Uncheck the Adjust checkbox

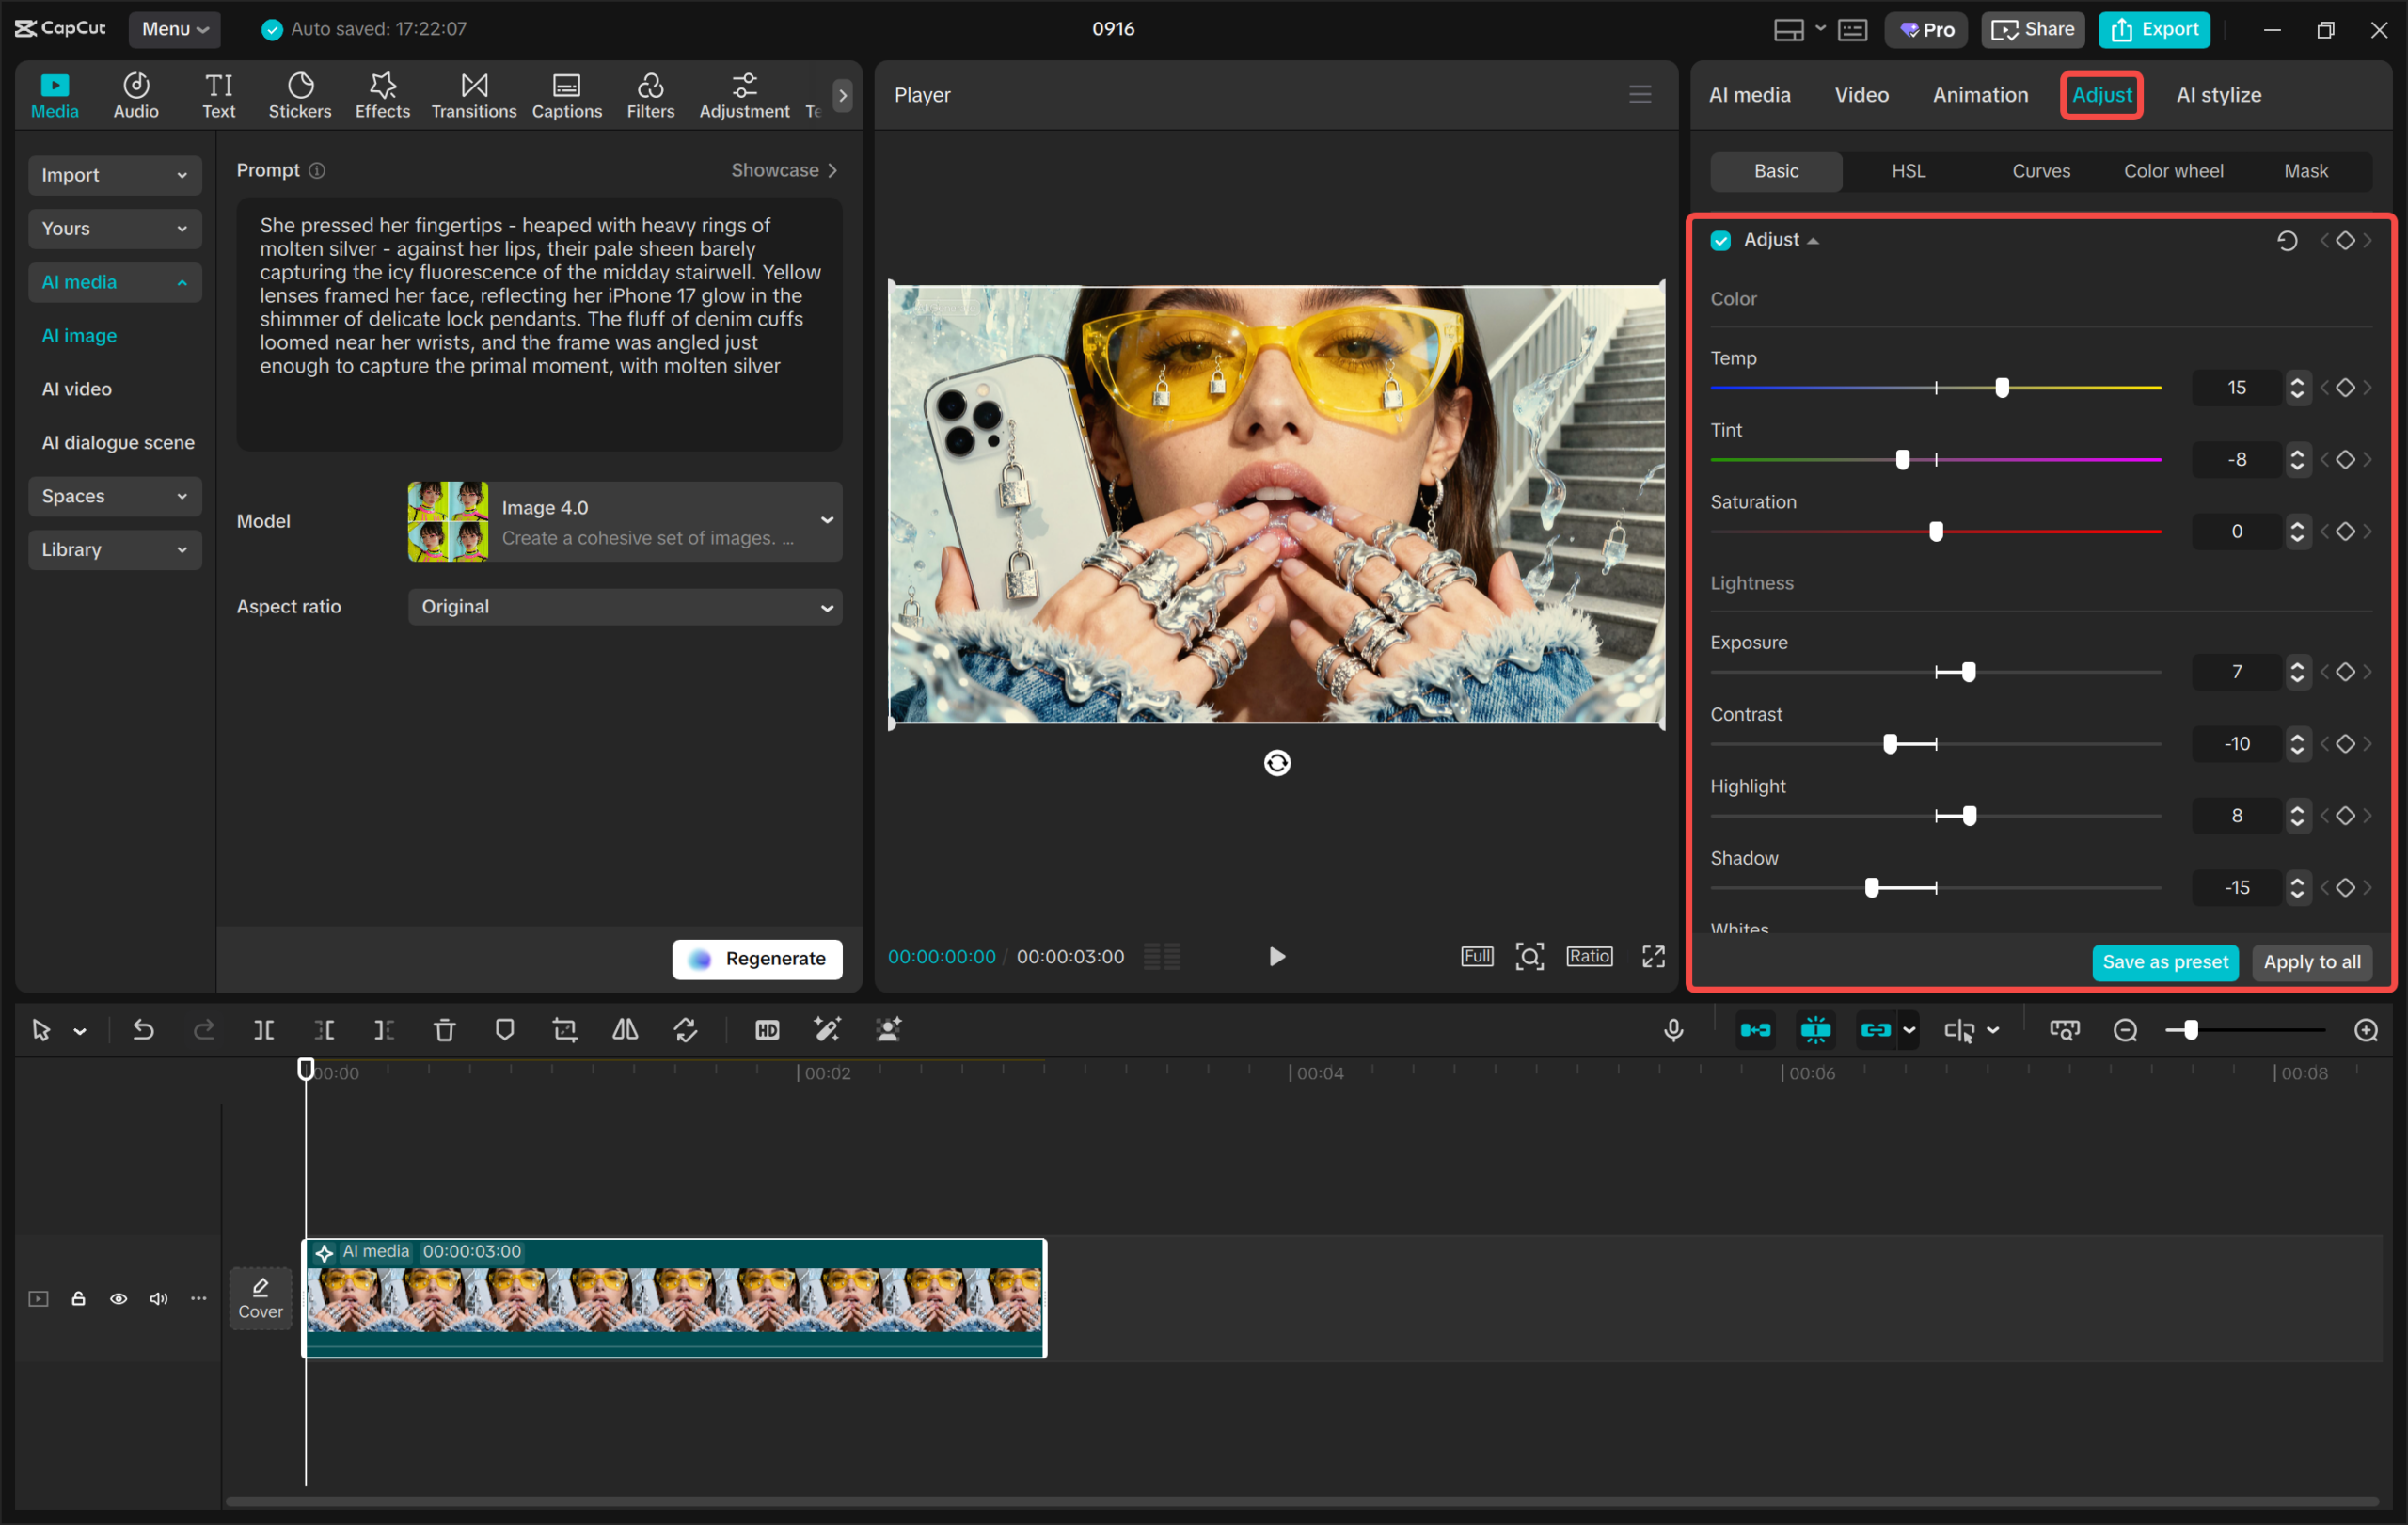coord(1720,240)
